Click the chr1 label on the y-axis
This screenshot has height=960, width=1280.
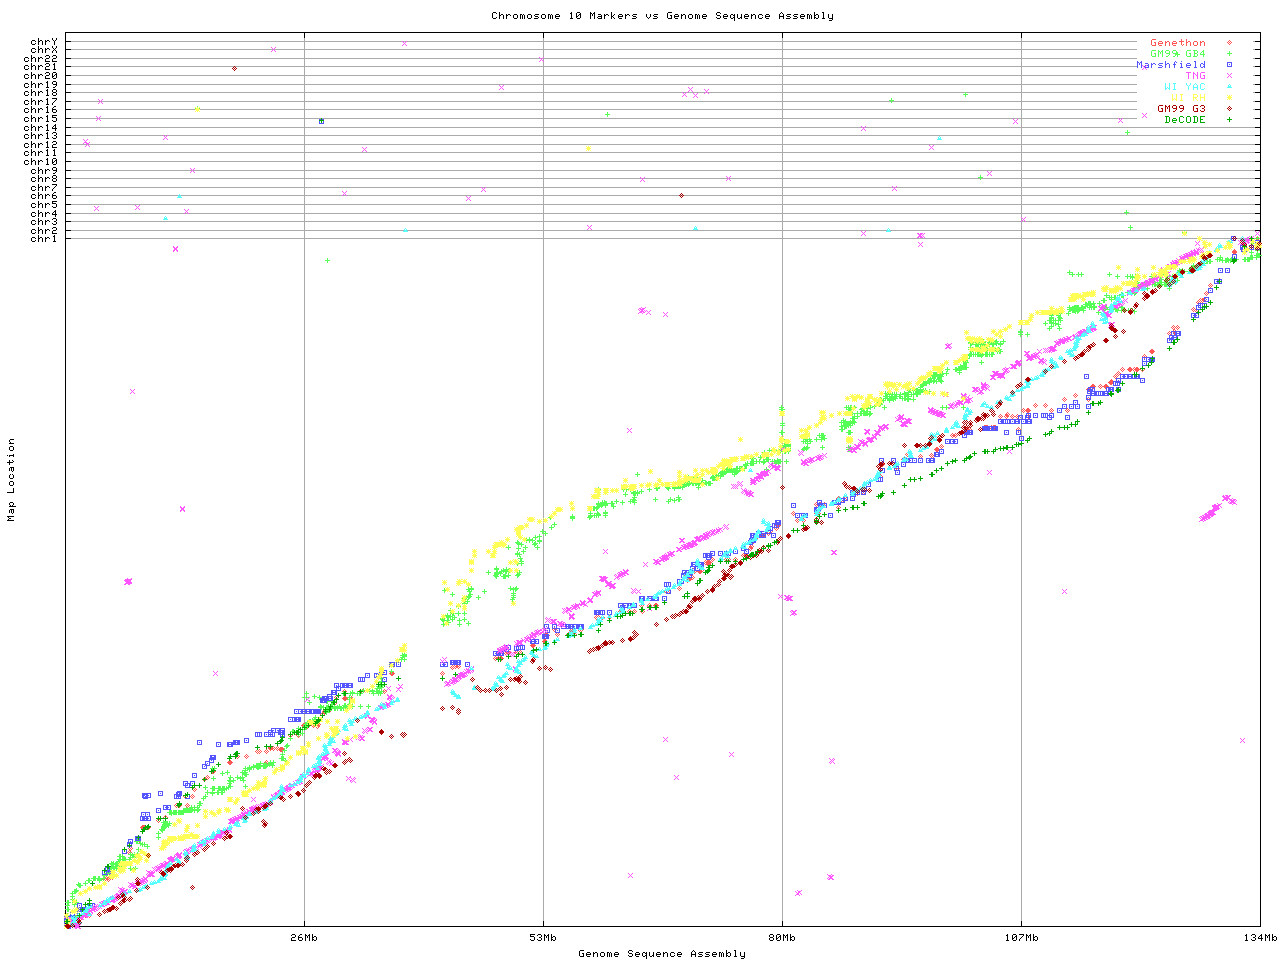pyautogui.click(x=43, y=238)
